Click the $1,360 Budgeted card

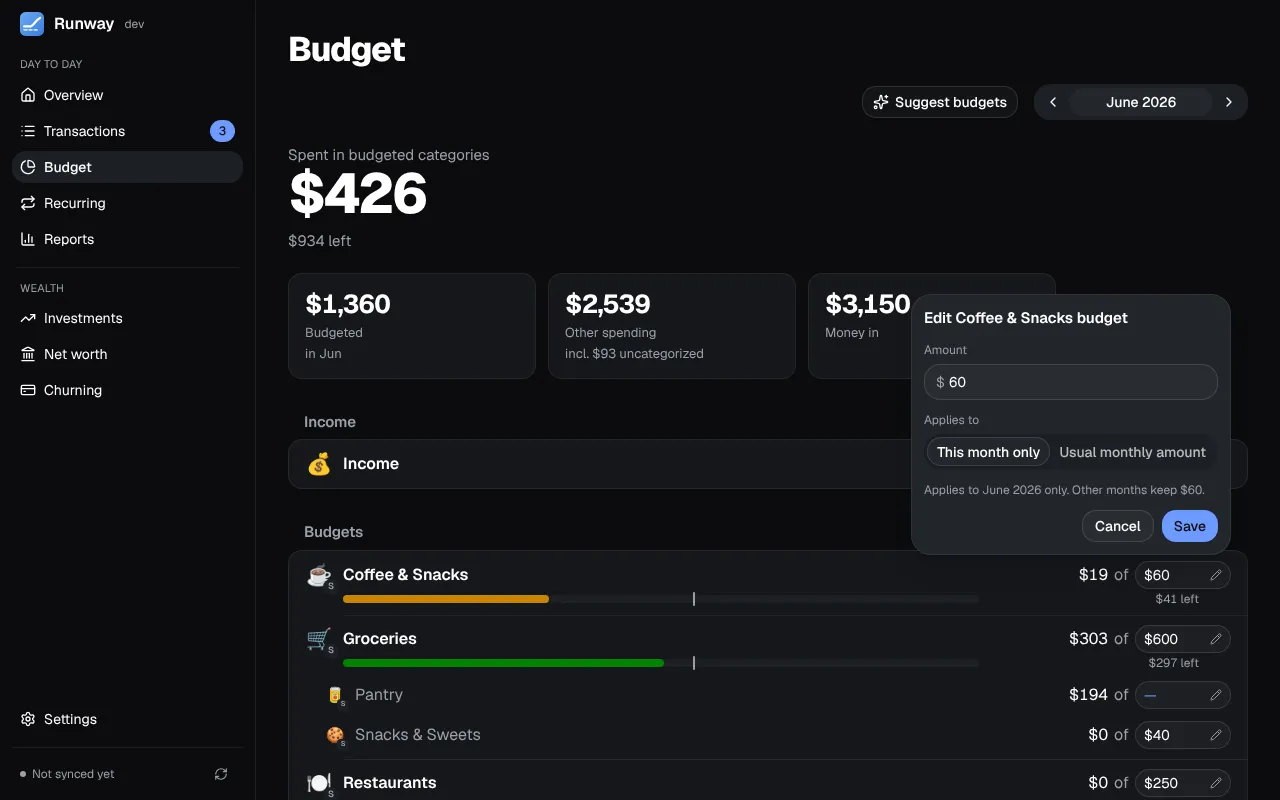(412, 326)
